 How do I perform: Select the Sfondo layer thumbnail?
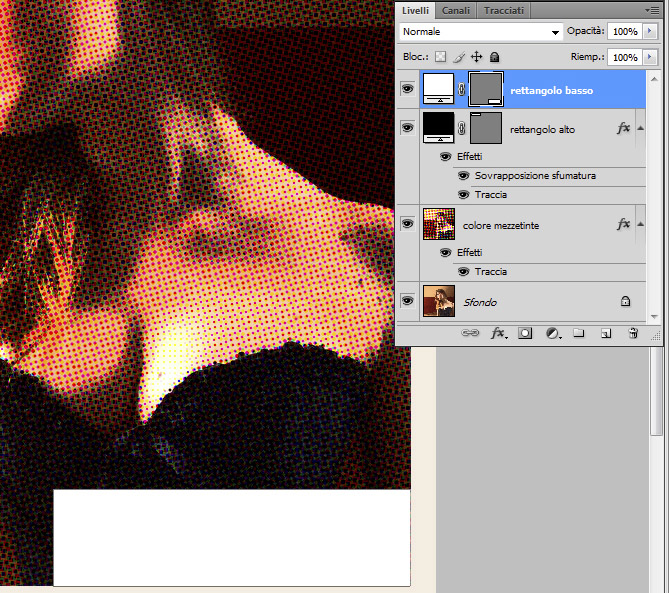[x=439, y=301]
